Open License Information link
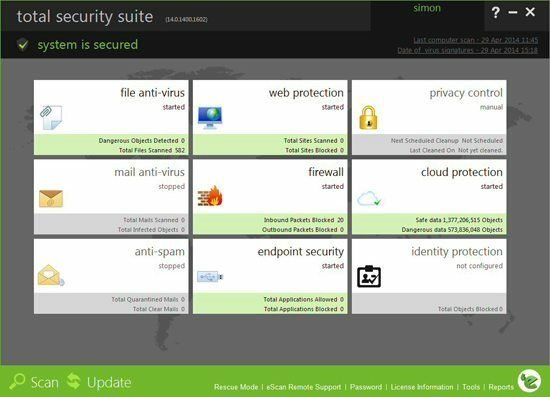550x397 pixels. coord(422,387)
